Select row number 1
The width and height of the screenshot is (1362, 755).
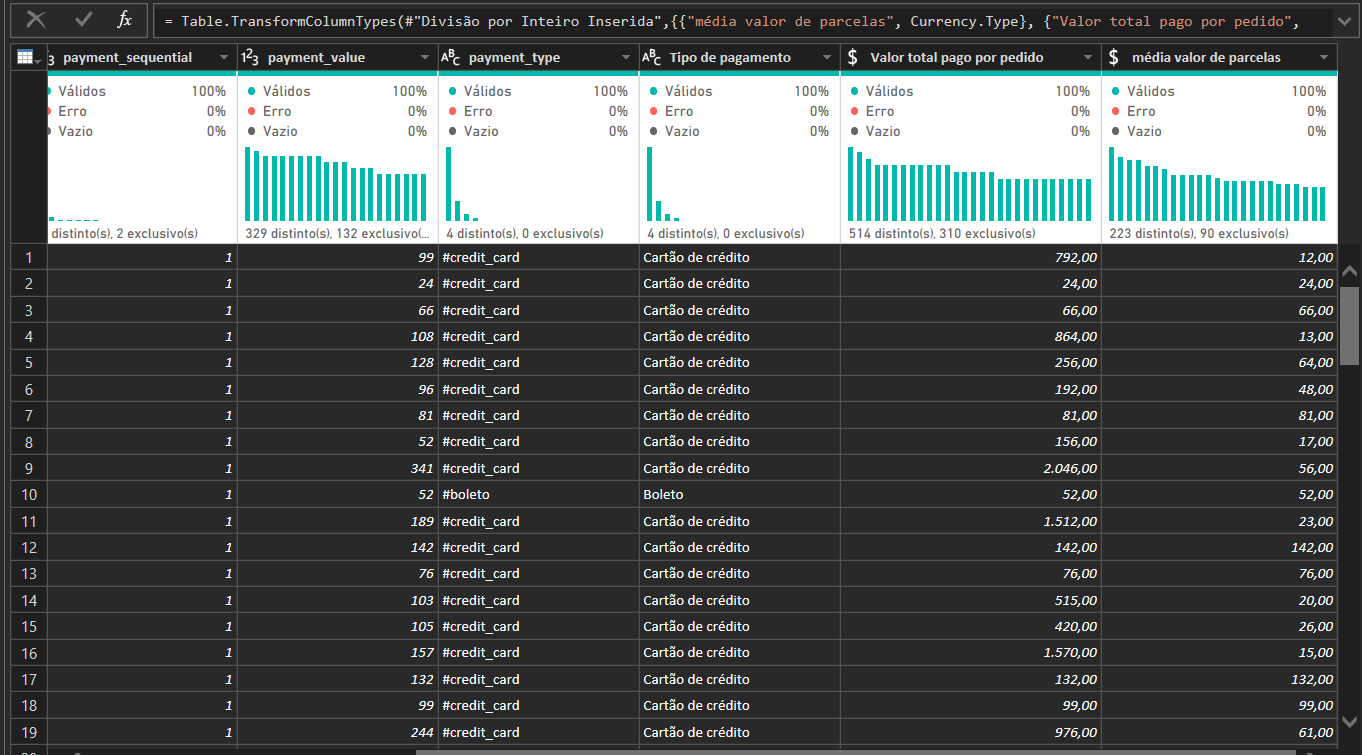click(x=29, y=257)
